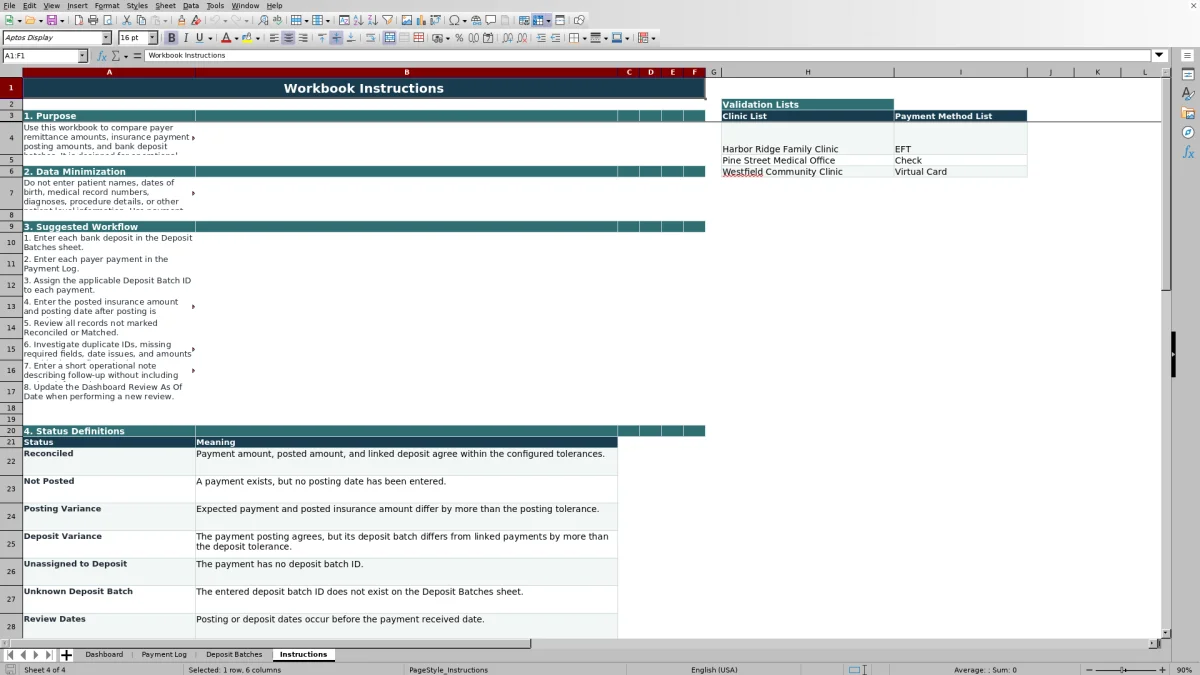Click the Export as PDF icon
The height and width of the screenshot is (675, 1200).
coord(78,20)
